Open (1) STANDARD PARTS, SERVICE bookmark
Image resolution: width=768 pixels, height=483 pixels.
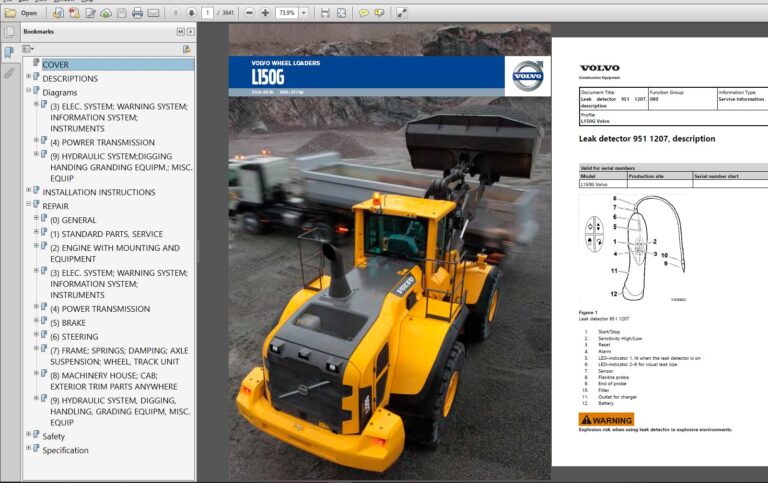pyautogui.click(x=106, y=234)
